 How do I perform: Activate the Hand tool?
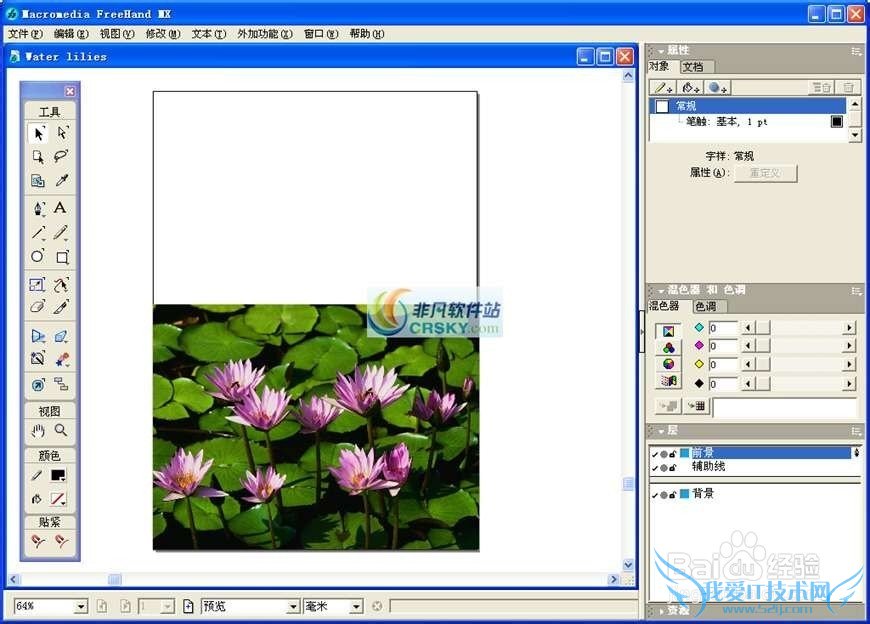click(38, 431)
